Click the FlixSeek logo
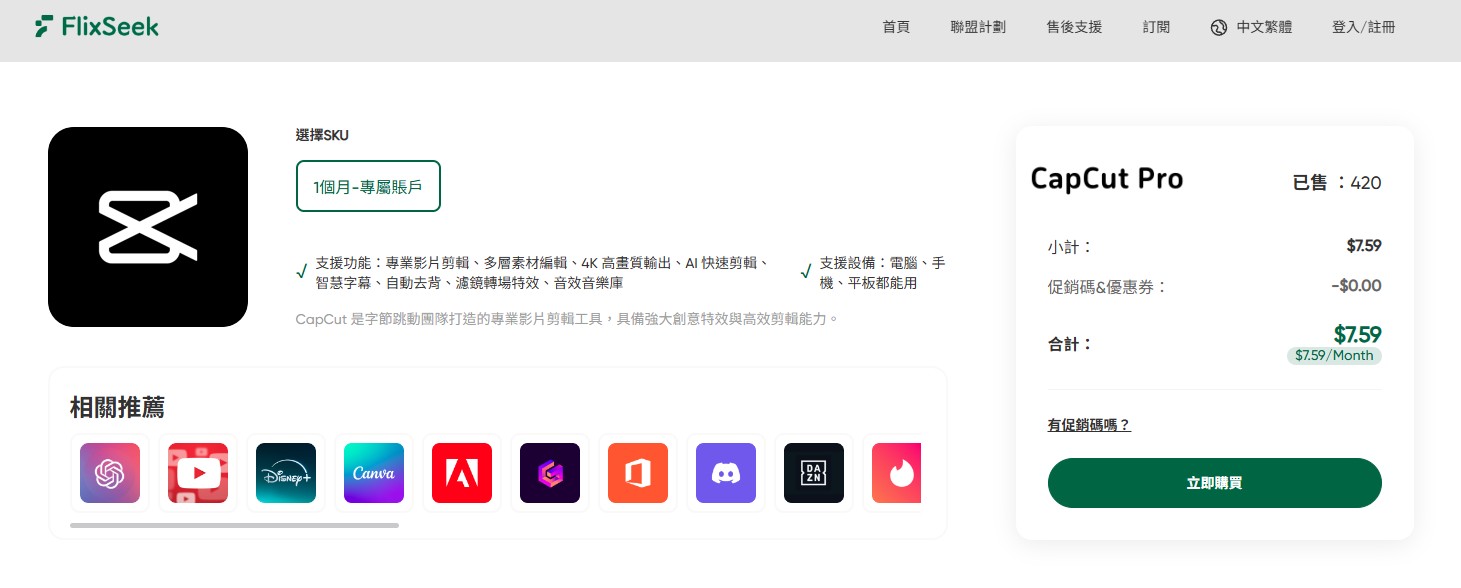Image resolution: width=1461 pixels, height=588 pixels. coord(96,27)
